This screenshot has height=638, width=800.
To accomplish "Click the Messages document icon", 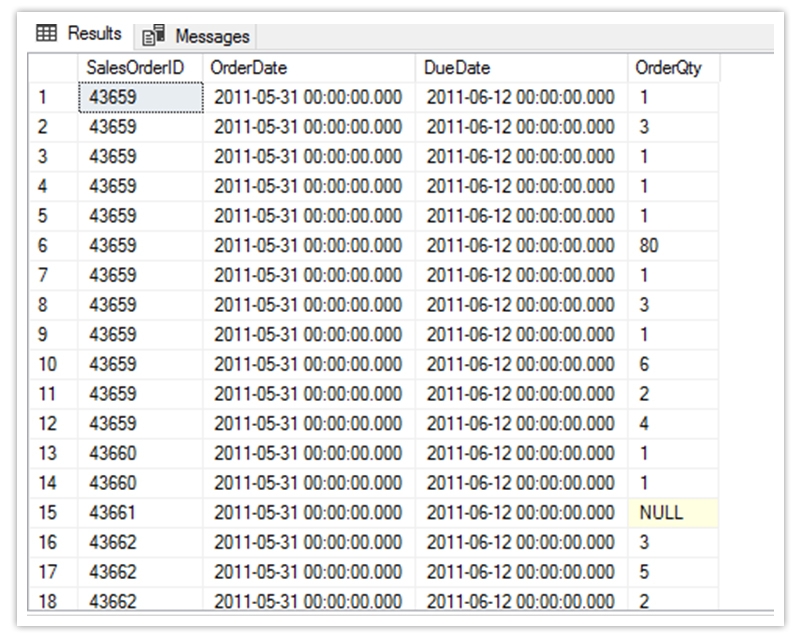I will click(x=153, y=35).
